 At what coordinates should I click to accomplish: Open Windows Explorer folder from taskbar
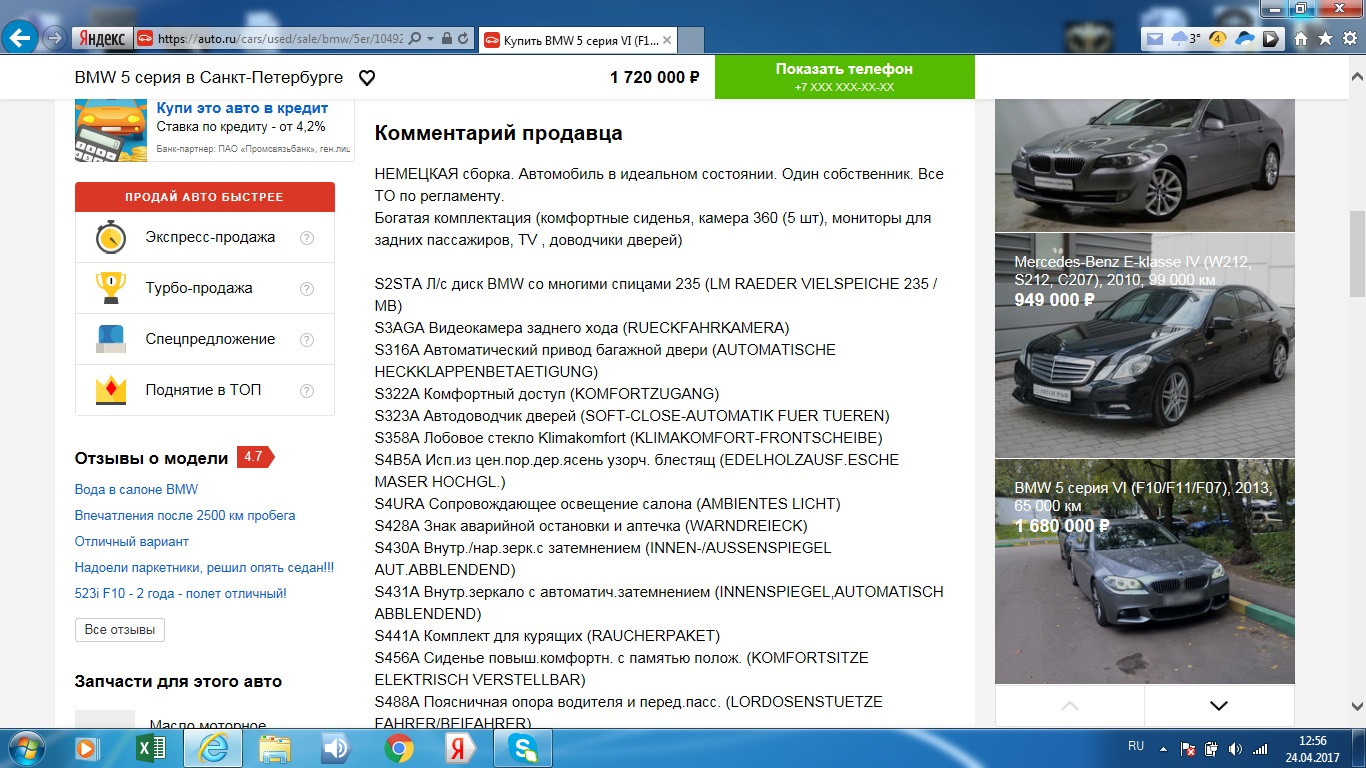[274, 748]
